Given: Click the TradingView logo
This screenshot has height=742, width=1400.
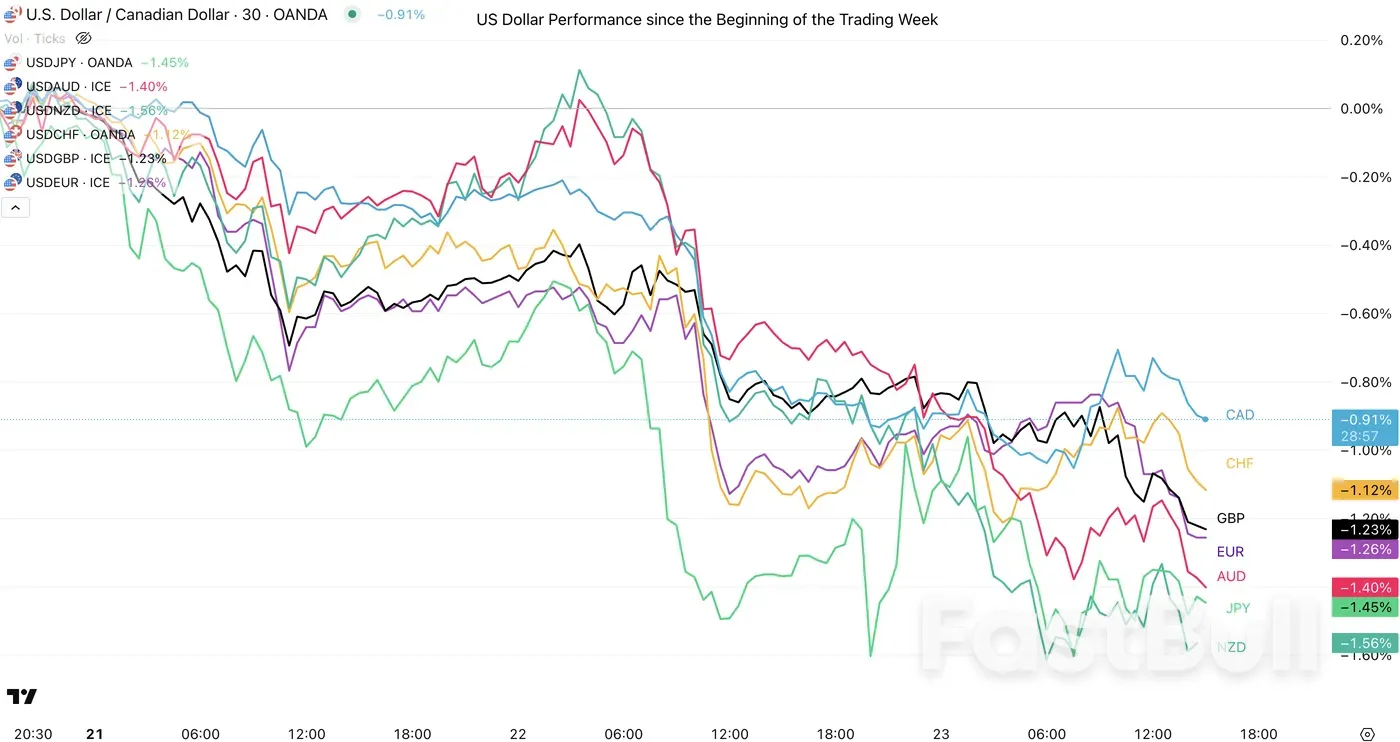Looking at the screenshot, I should tap(21, 697).
